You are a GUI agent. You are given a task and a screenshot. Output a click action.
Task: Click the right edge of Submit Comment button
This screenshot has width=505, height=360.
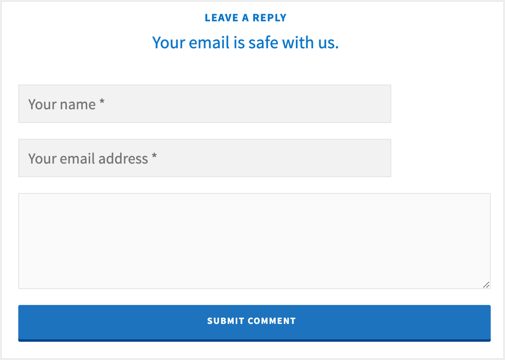[484, 323]
